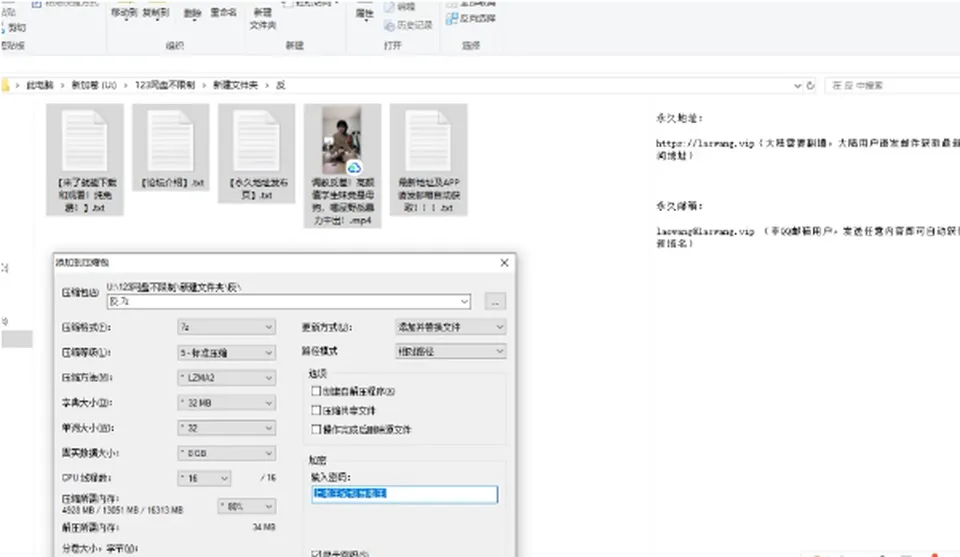The height and width of the screenshot is (557, 960).
Task: Click 剪切 (Cut) in the clipboard group
Action: click(13, 28)
